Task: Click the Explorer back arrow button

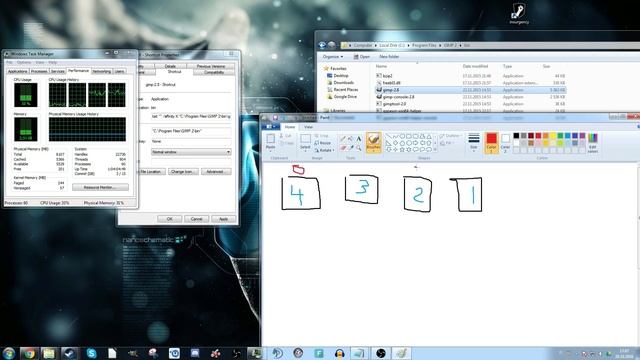Action: [x=322, y=45]
